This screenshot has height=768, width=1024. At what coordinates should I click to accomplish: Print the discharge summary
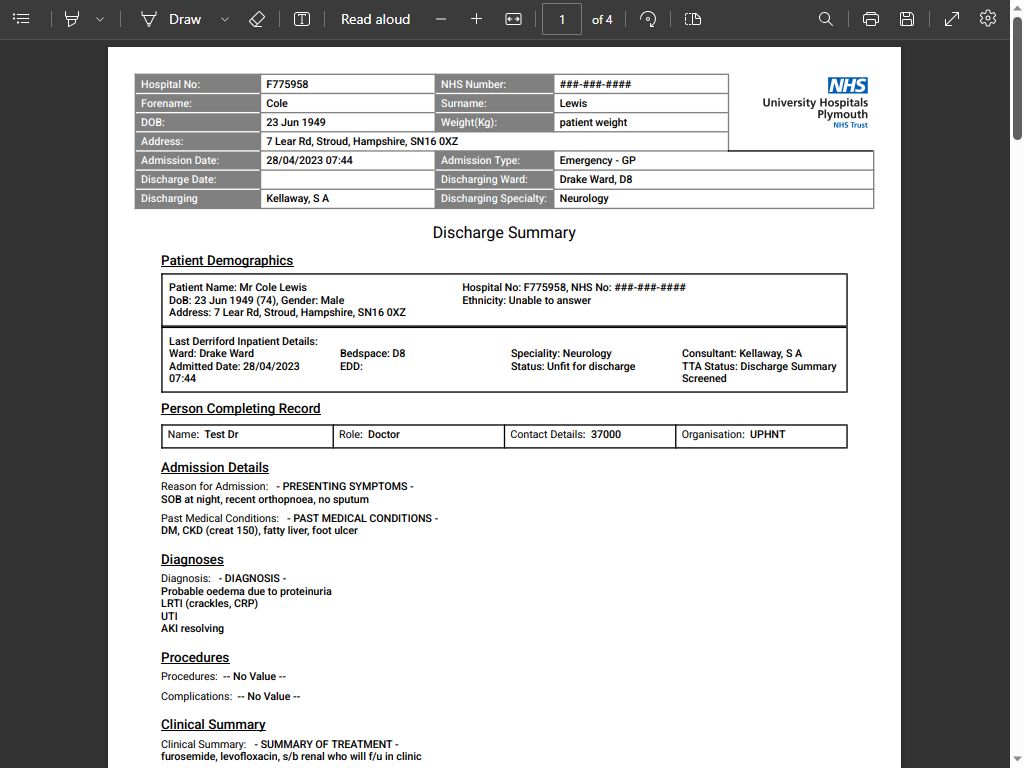(x=871, y=19)
